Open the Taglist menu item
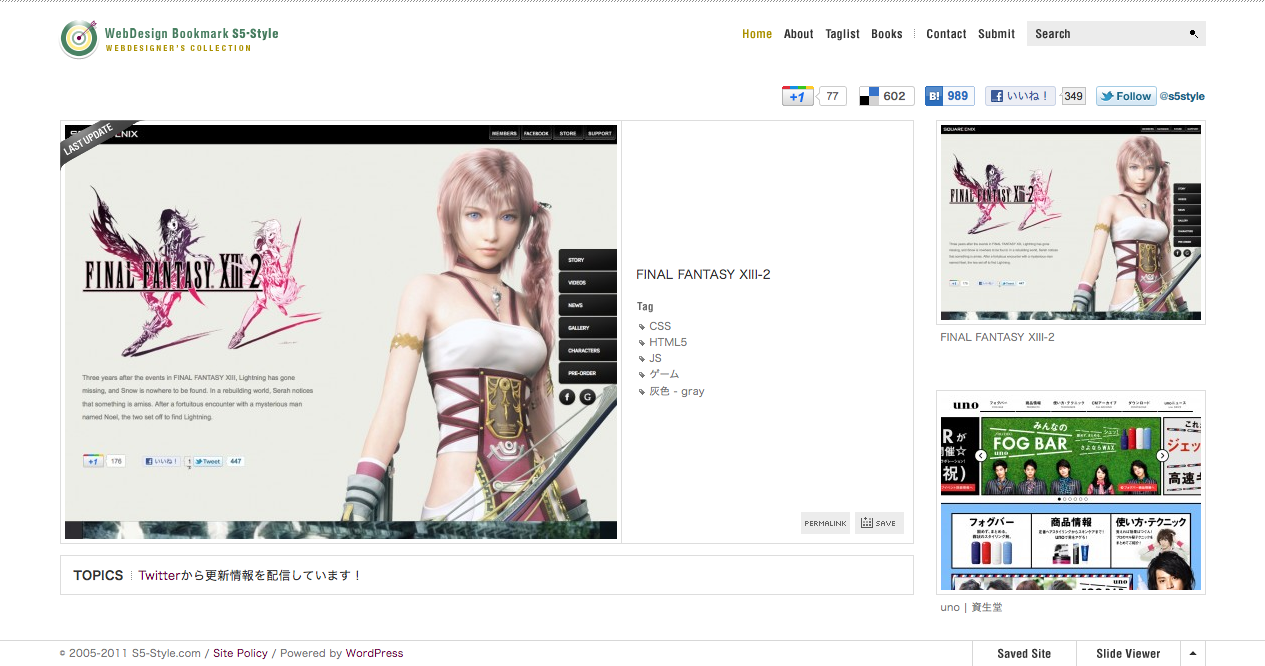 [x=842, y=33]
